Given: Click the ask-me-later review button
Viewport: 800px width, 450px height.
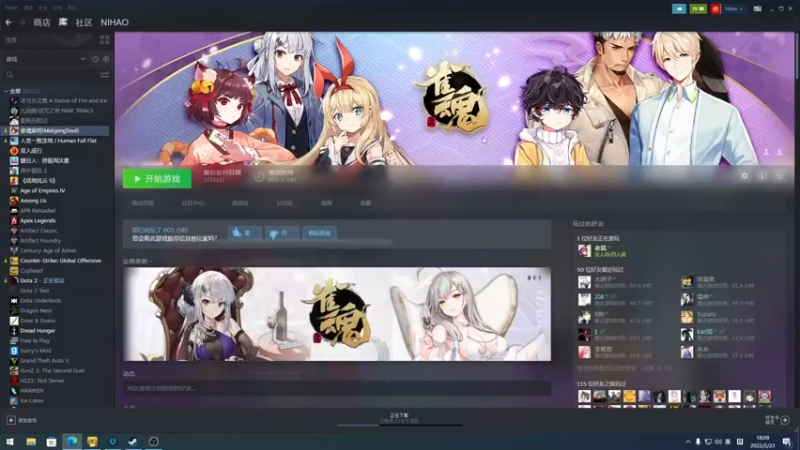Looking at the screenshot, I should tap(319, 233).
